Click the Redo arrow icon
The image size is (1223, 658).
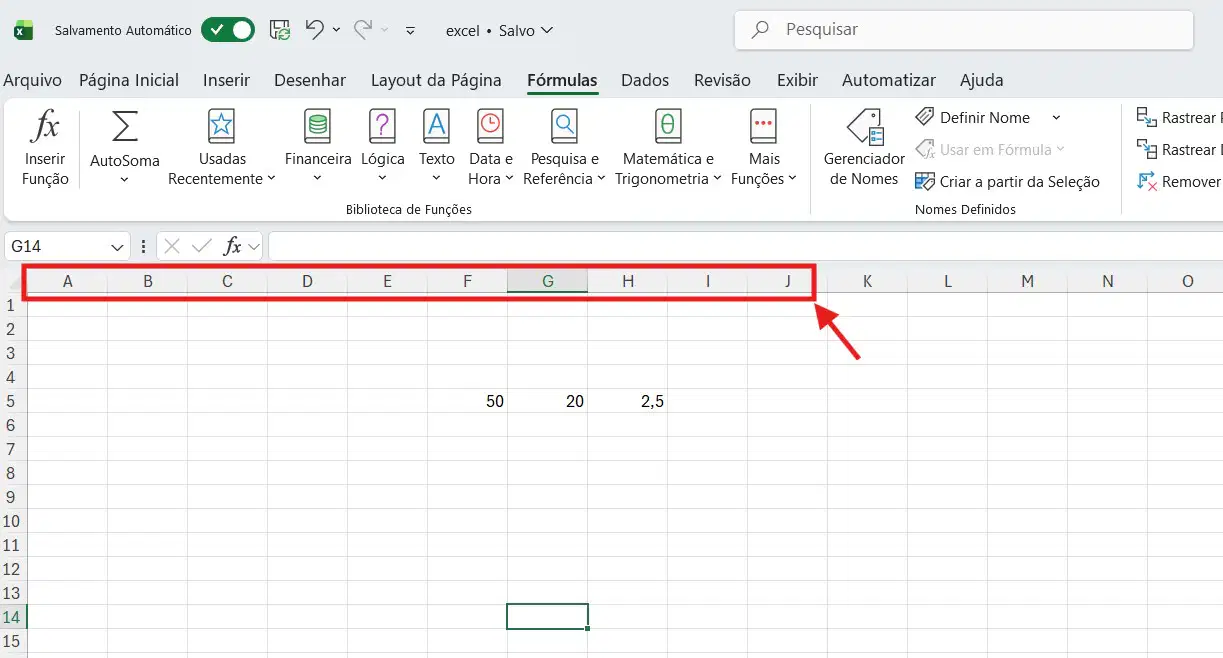(363, 30)
